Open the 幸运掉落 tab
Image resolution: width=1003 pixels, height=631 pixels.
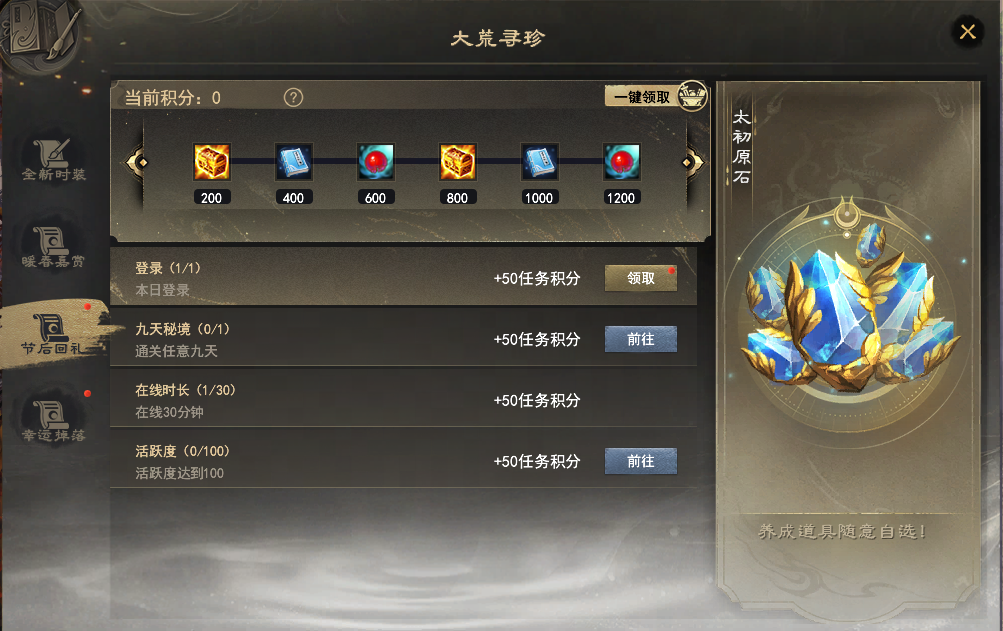click(54, 420)
